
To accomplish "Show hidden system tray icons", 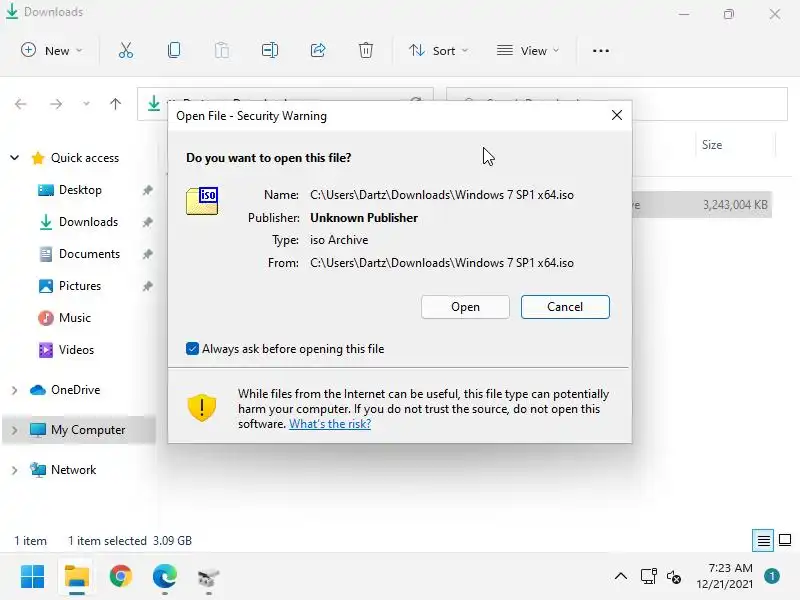I will click(x=621, y=577).
